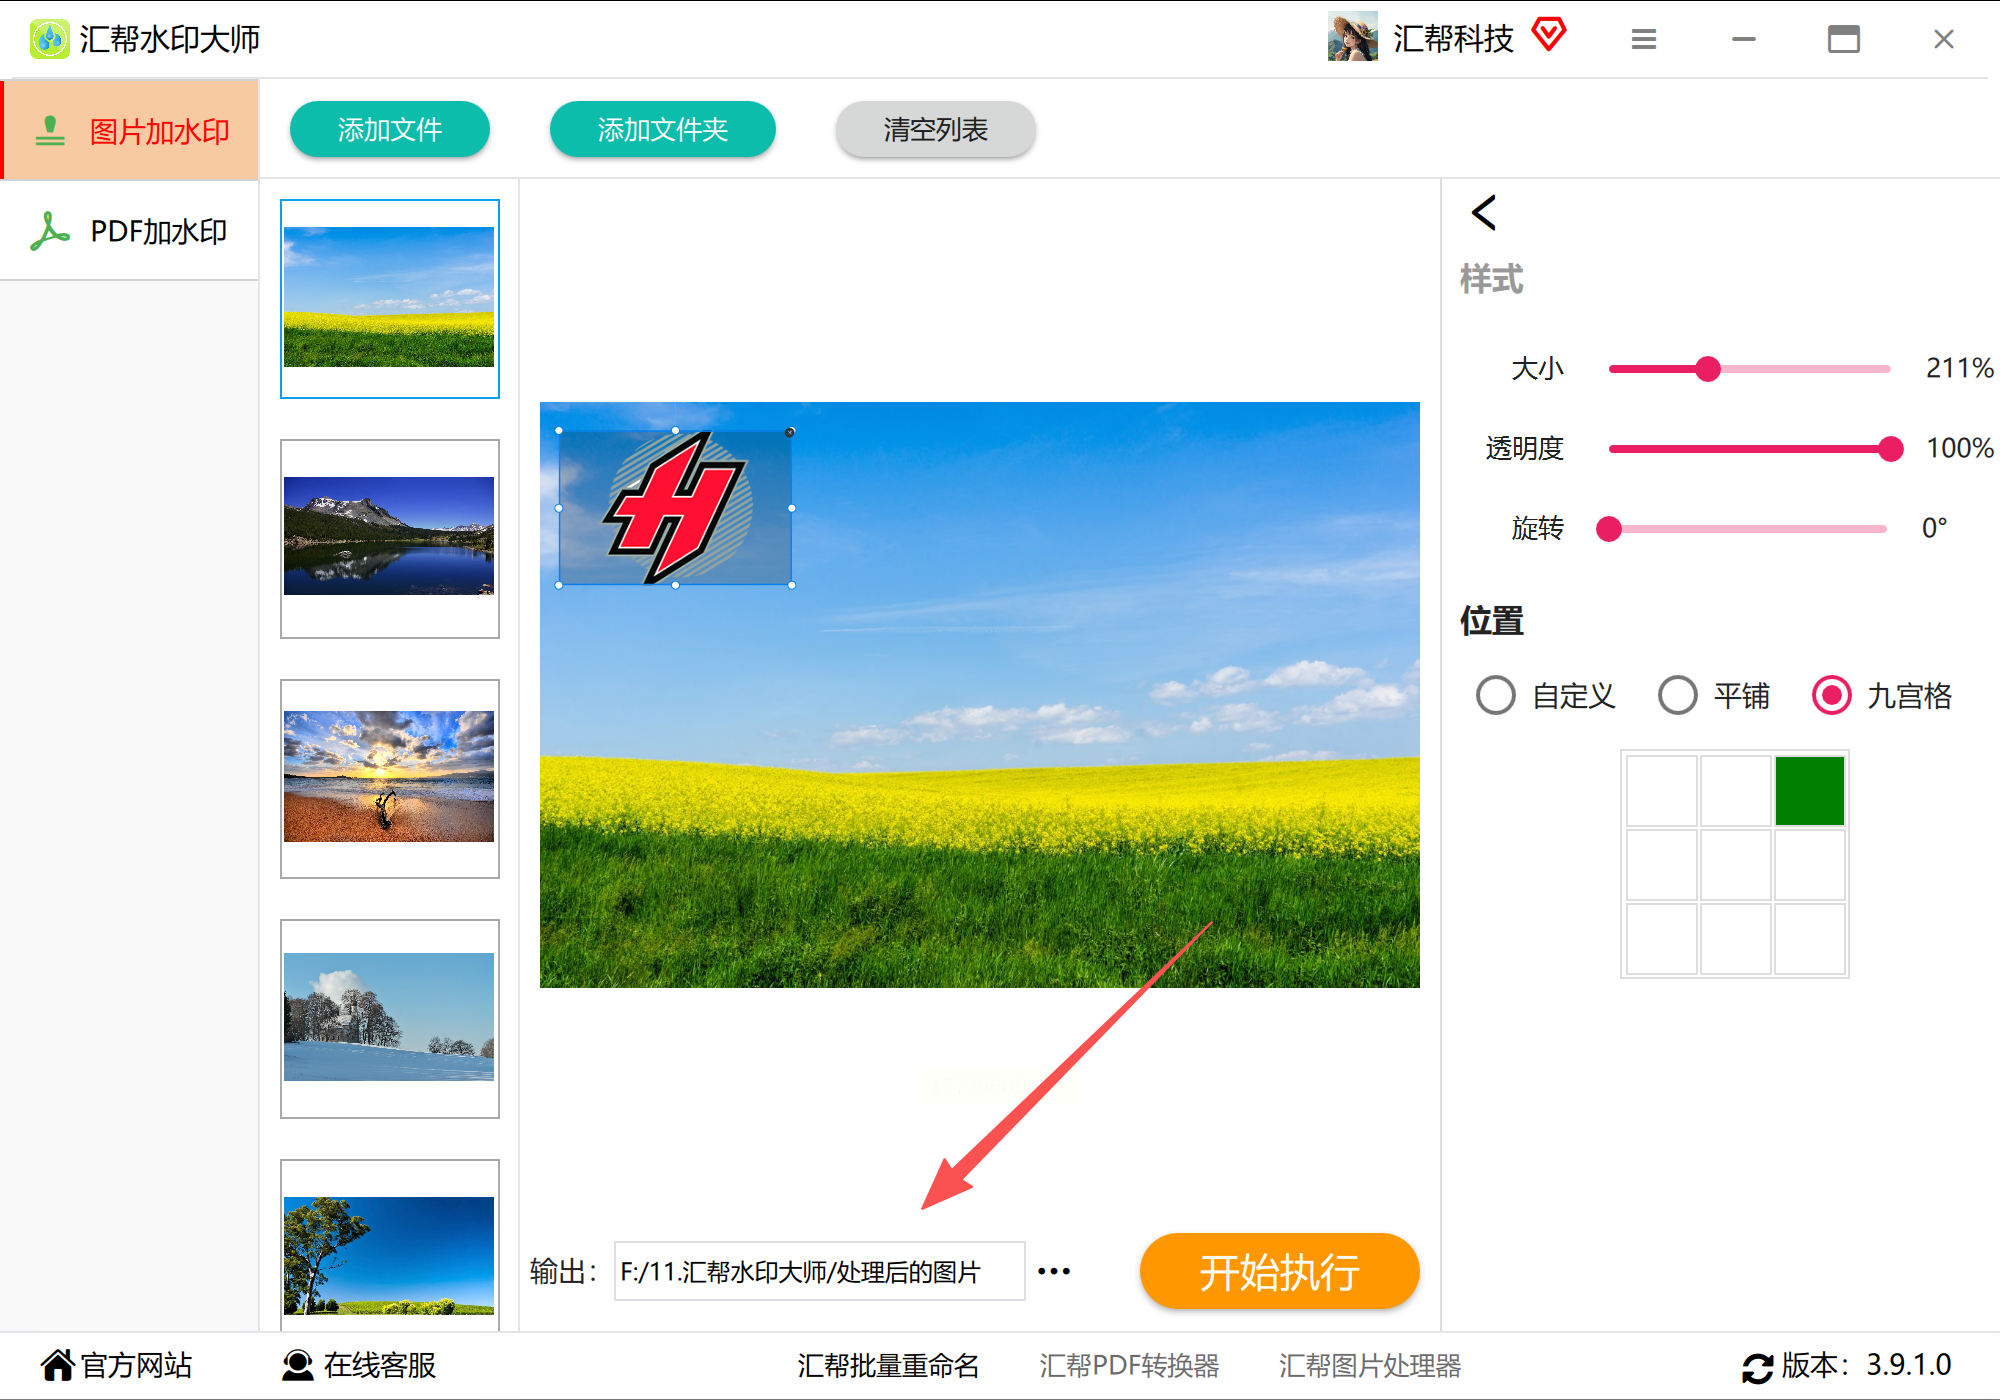This screenshot has height=1400, width=2000.
Task: Browse output folder with three-dots button
Action: click(x=1054, y=1272)
